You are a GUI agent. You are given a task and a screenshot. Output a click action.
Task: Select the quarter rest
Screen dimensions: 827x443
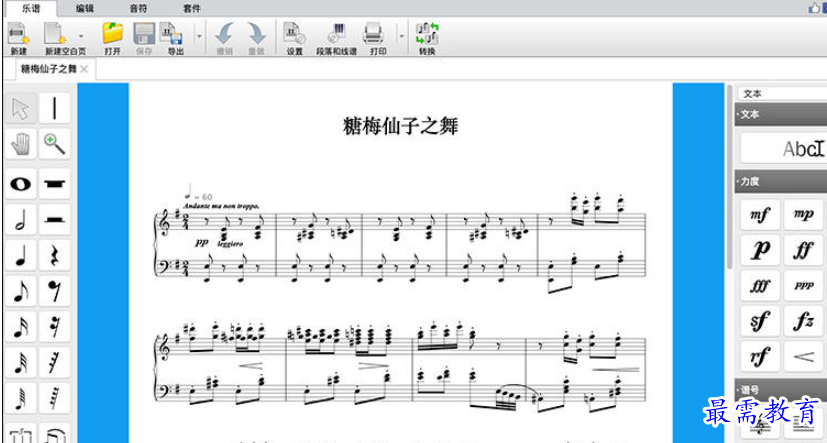[x=54, y=255]
